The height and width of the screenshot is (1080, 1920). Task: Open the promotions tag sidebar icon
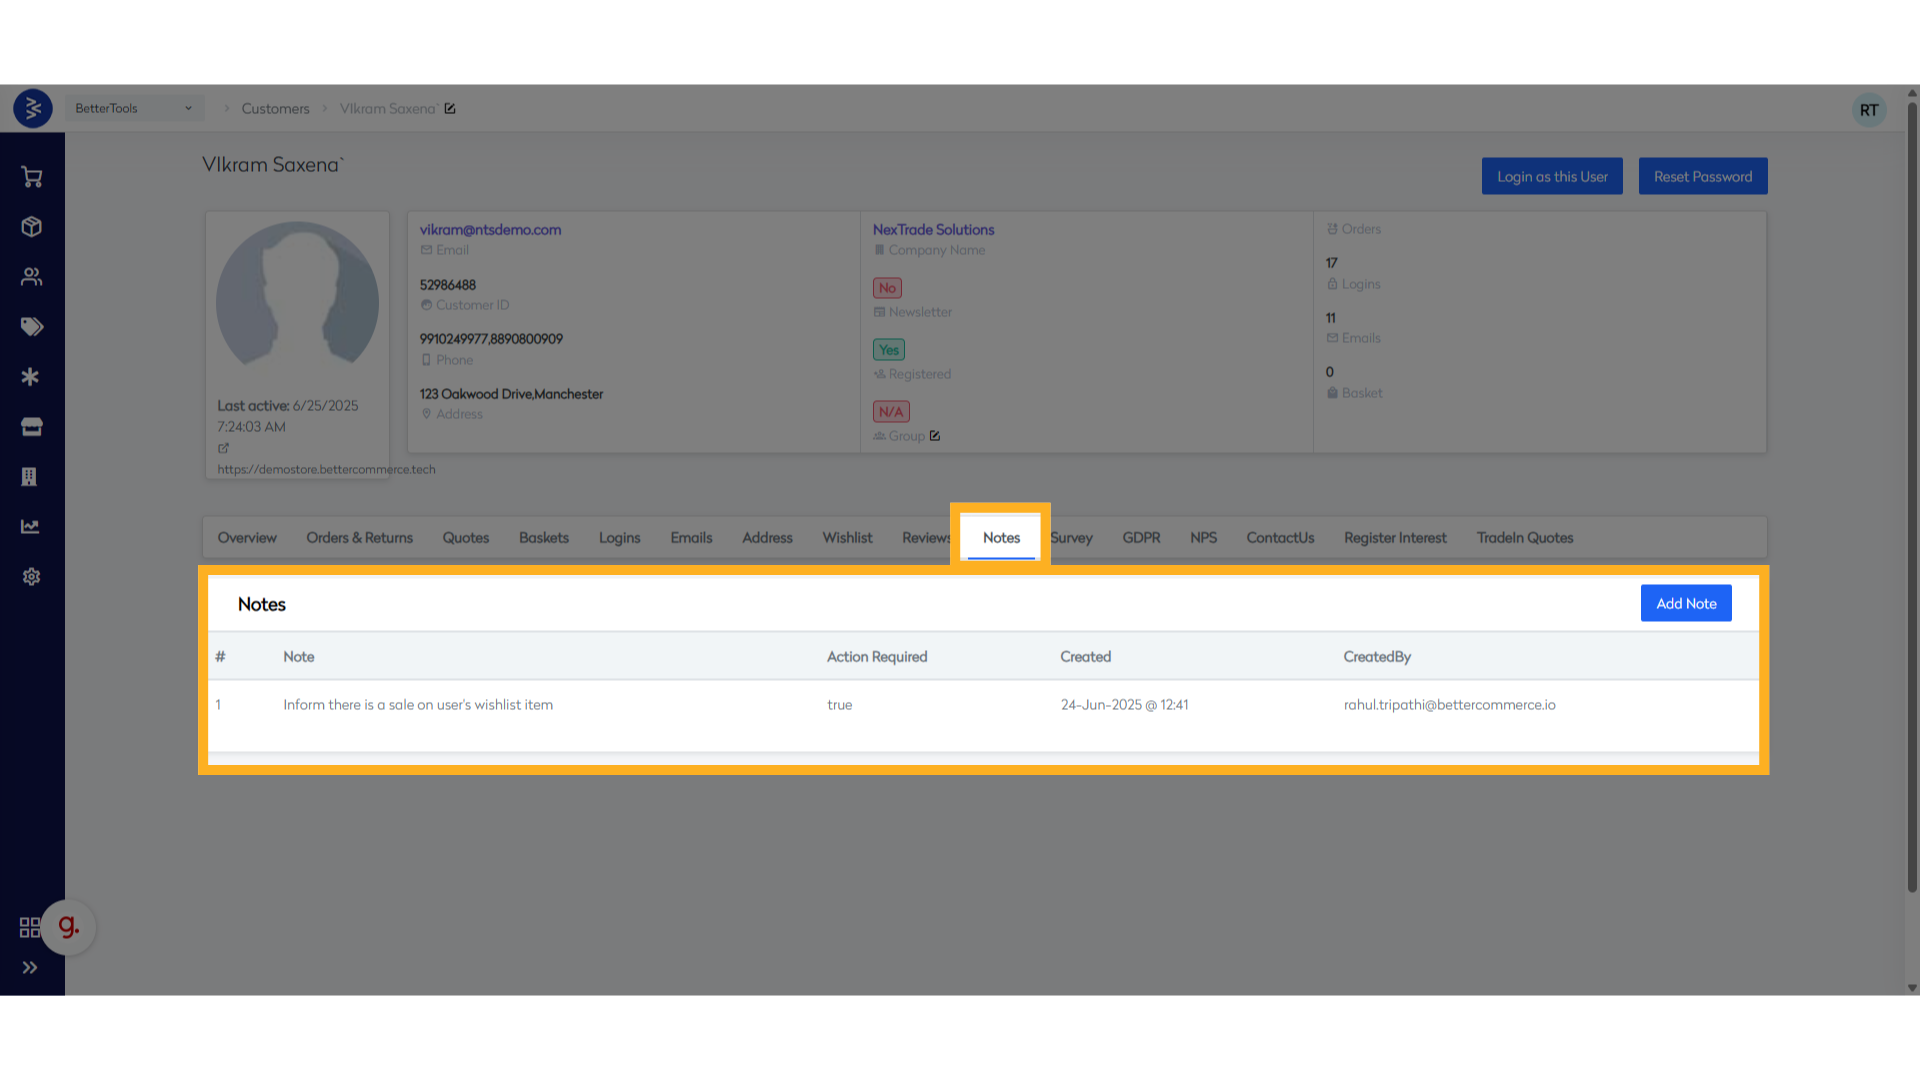32,327
